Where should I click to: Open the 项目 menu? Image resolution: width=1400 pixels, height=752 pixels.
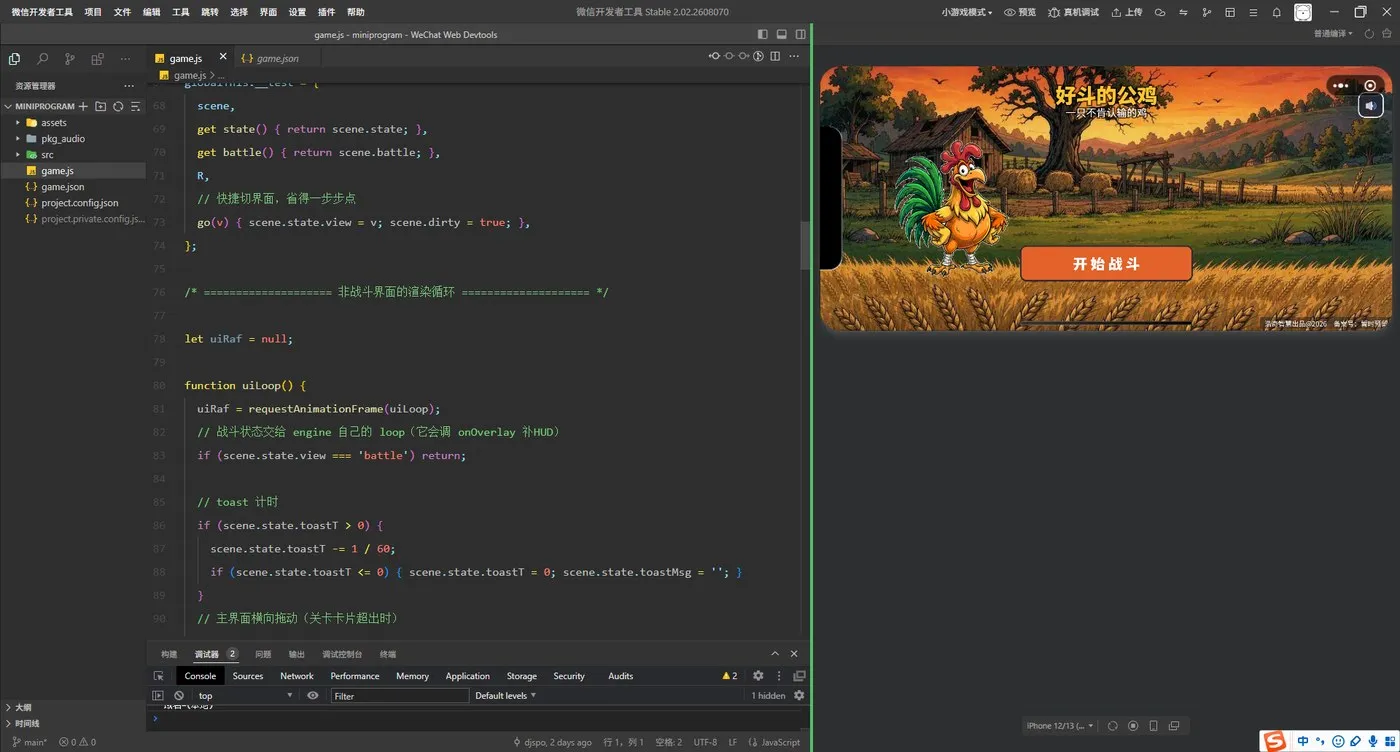93,12
